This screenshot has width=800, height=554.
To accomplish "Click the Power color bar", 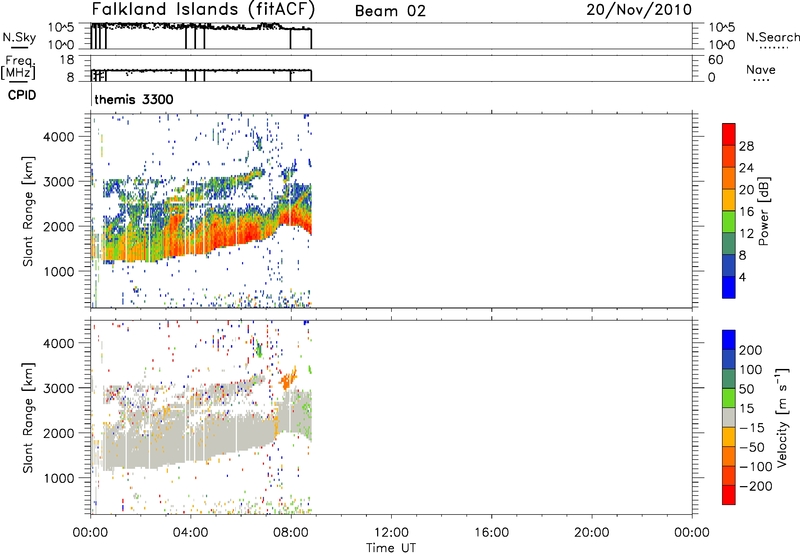I will [729, 211].
